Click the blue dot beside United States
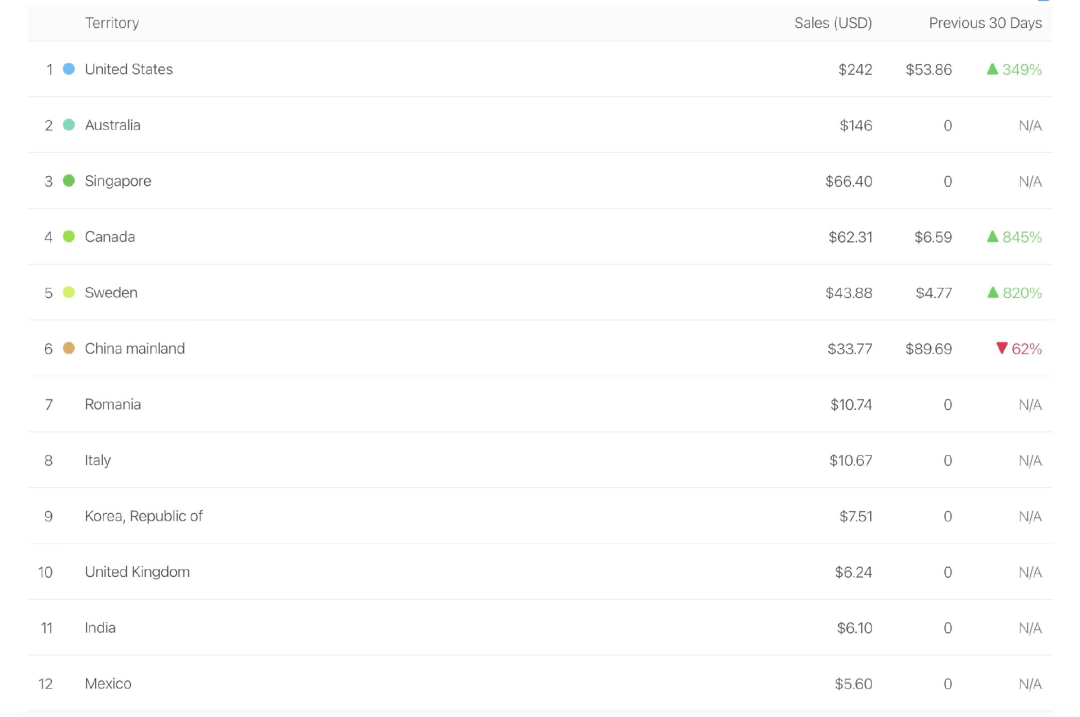Screen dimensions: 1080x717 pos(69,69)
